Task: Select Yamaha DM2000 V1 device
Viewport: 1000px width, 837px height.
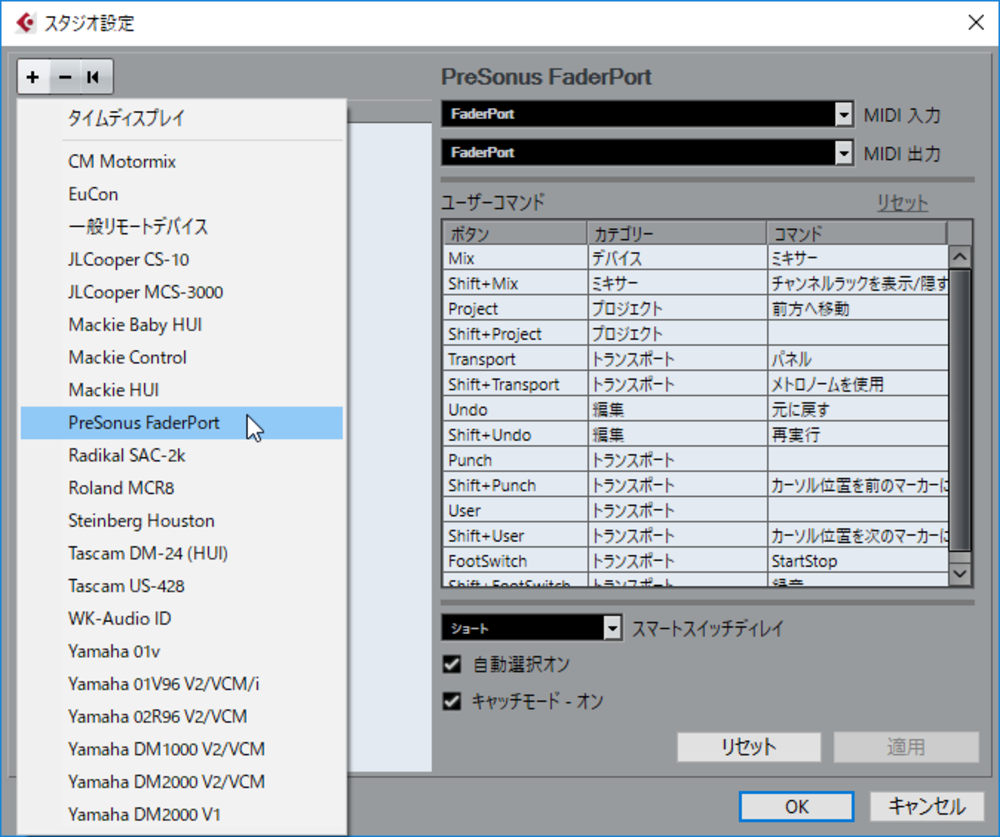Action: [x=182, y=815]
